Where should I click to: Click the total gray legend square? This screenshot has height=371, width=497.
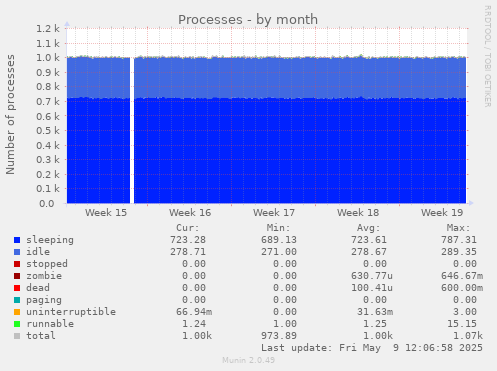click(17, 336)
